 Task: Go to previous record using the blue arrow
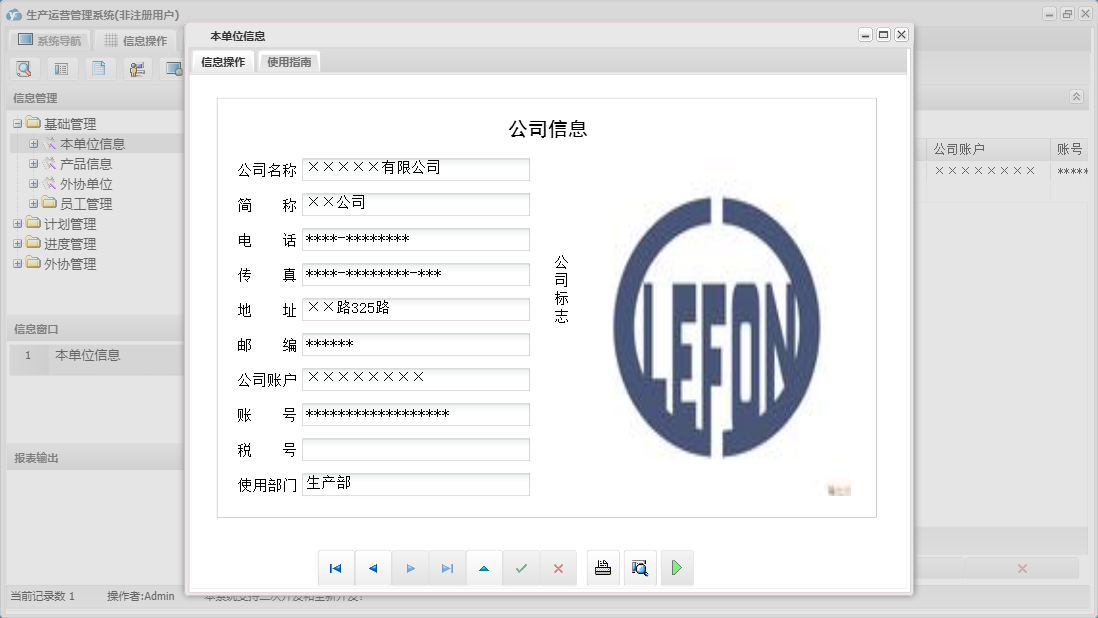372,567
